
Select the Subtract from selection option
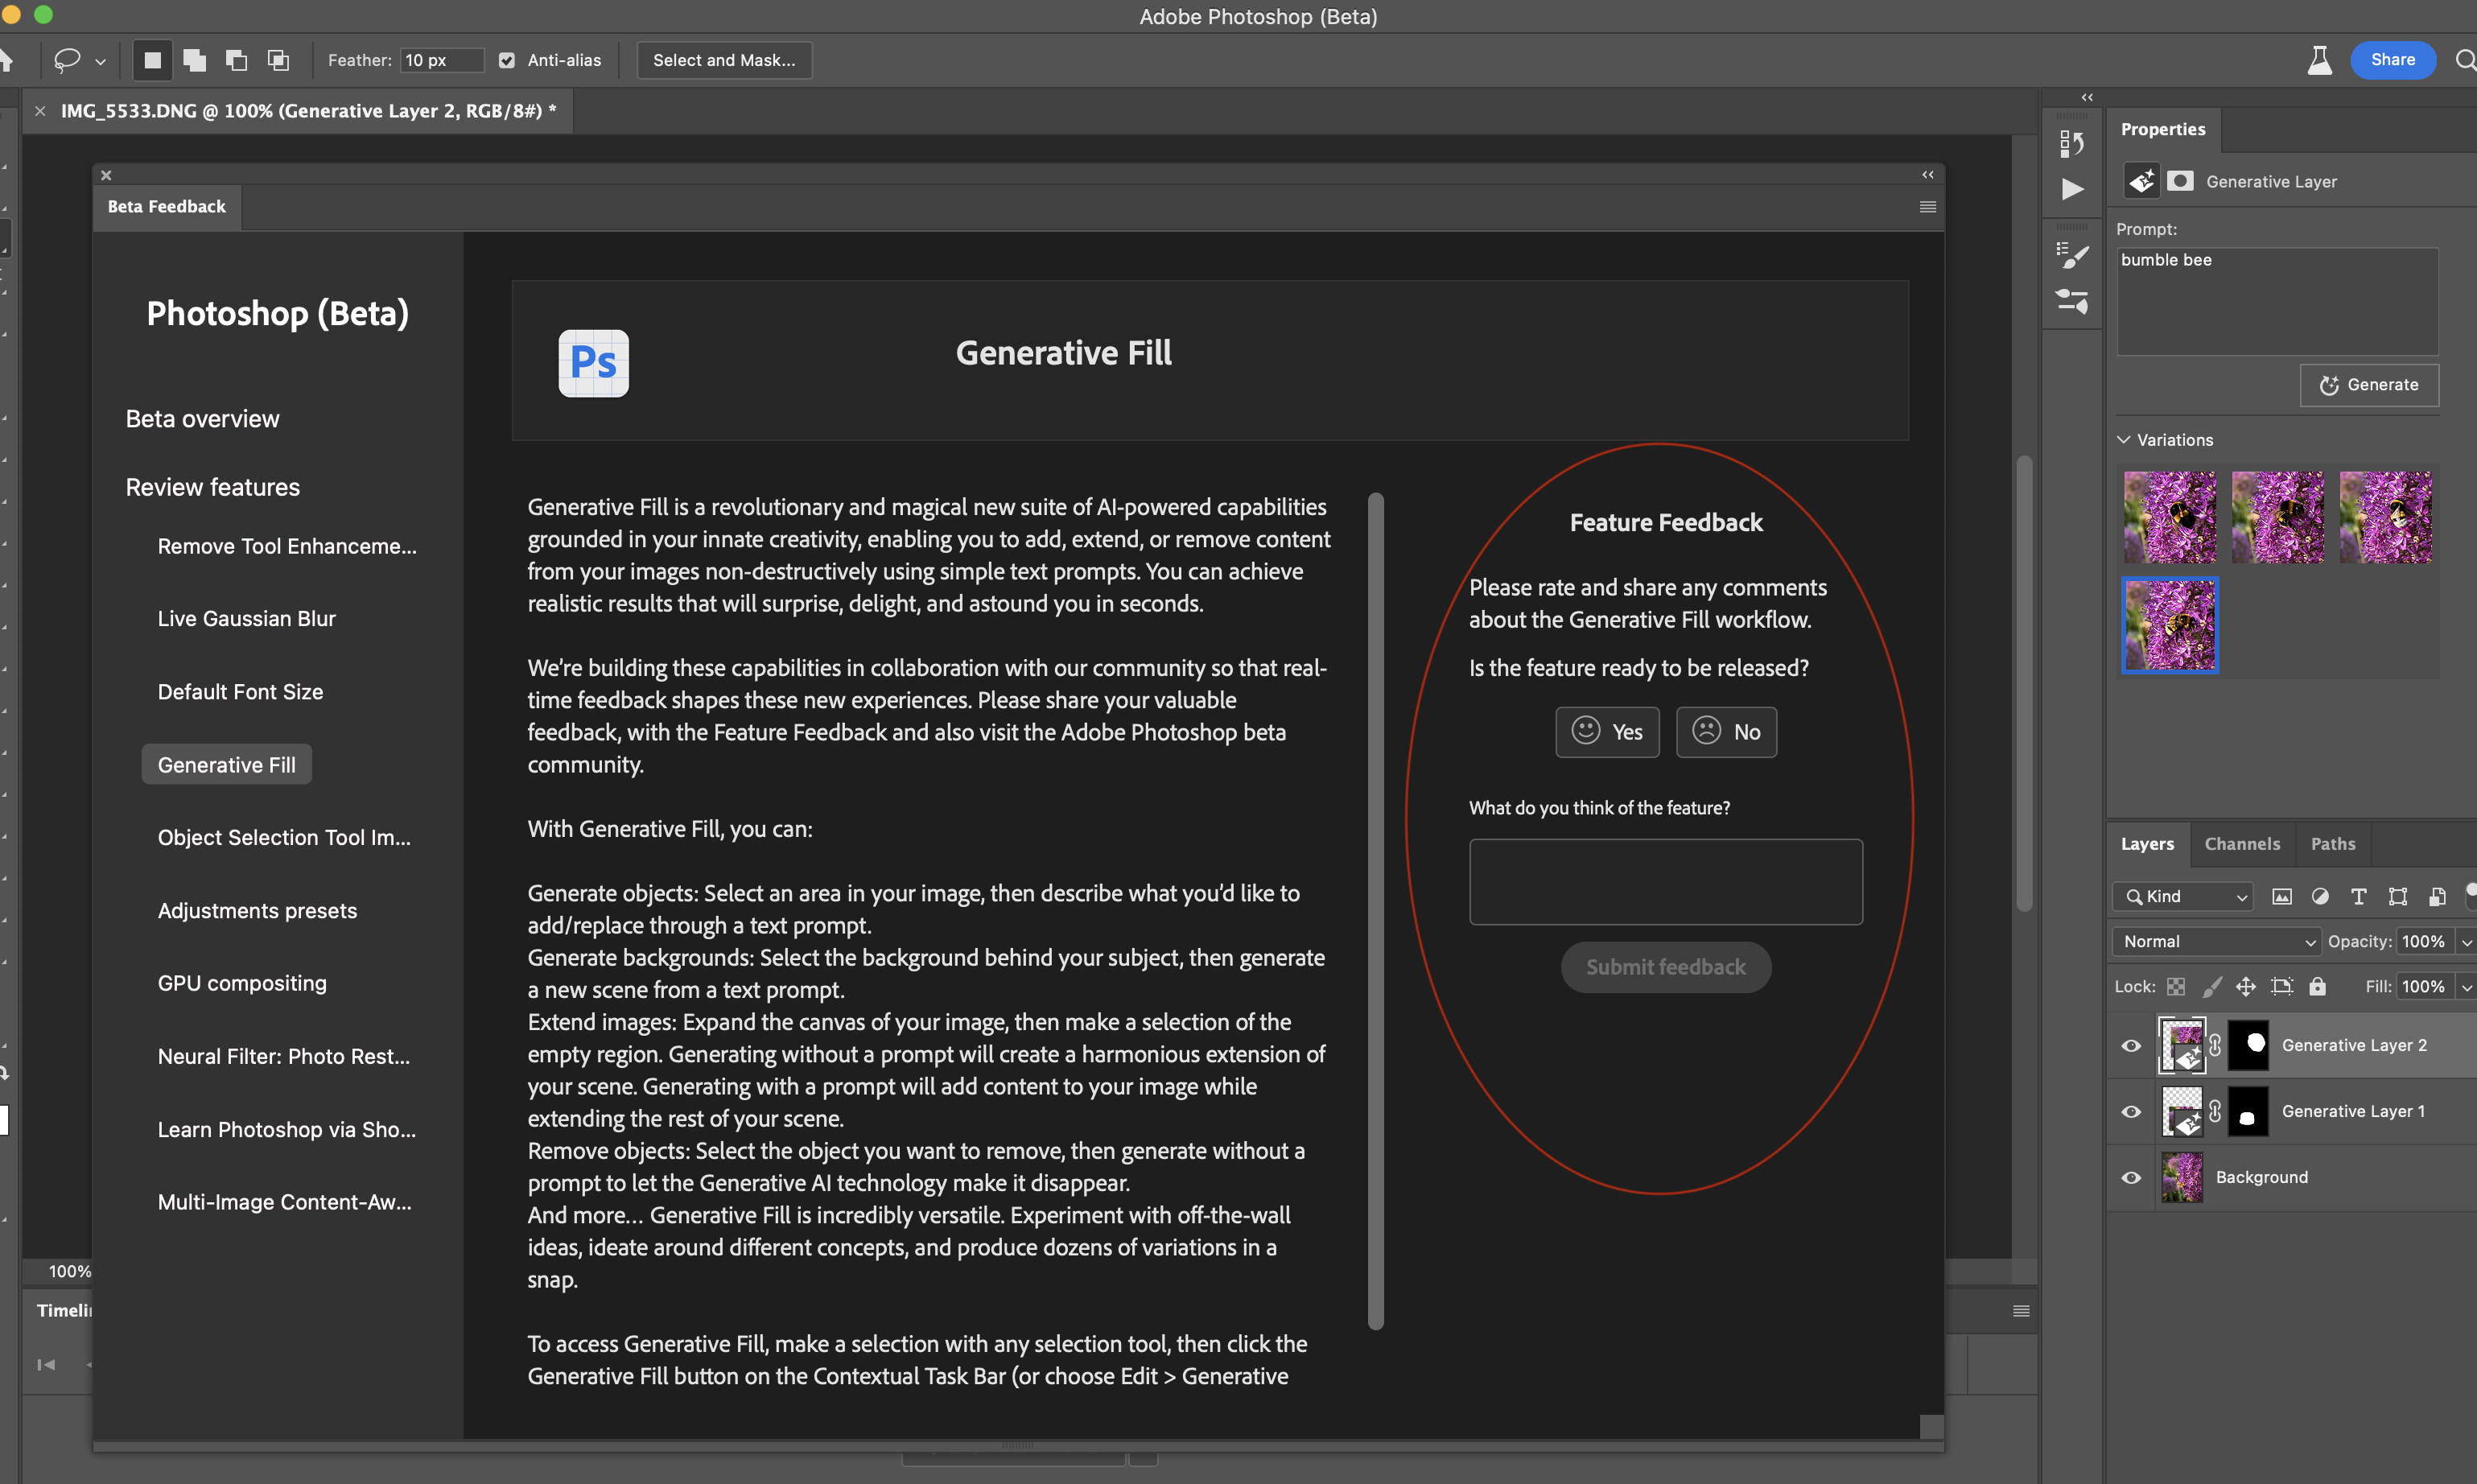[x=237, y=60]
